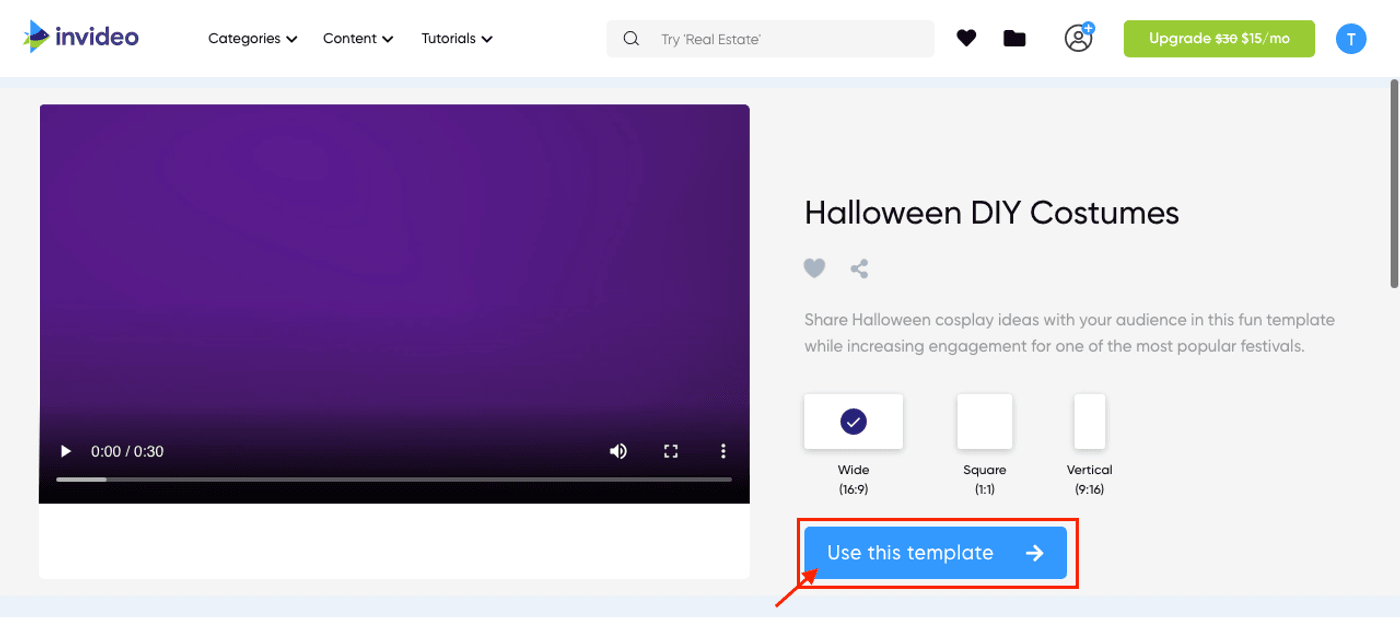Image resolution: width=1400 pixels, height=618 pixels.
Task: Open the Tutorials dropdown
Action: (455, 38)
